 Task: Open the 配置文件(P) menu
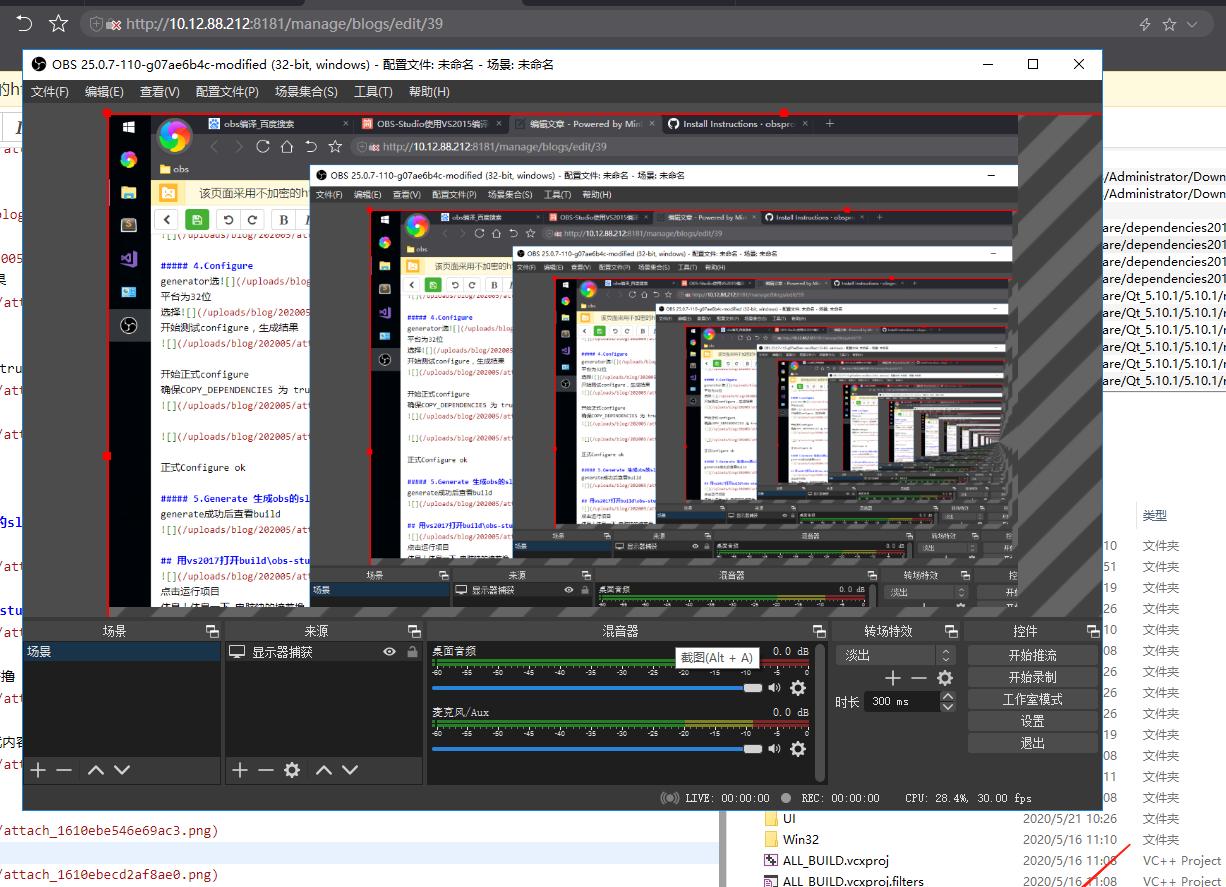[227, 91]
